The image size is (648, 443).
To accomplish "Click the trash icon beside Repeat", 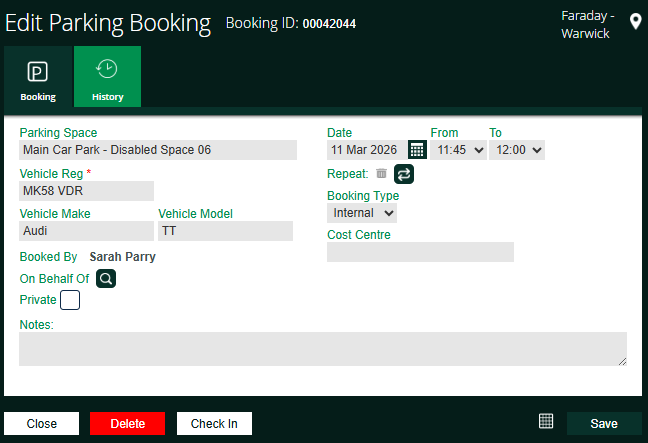I will (x=381, y=173).
